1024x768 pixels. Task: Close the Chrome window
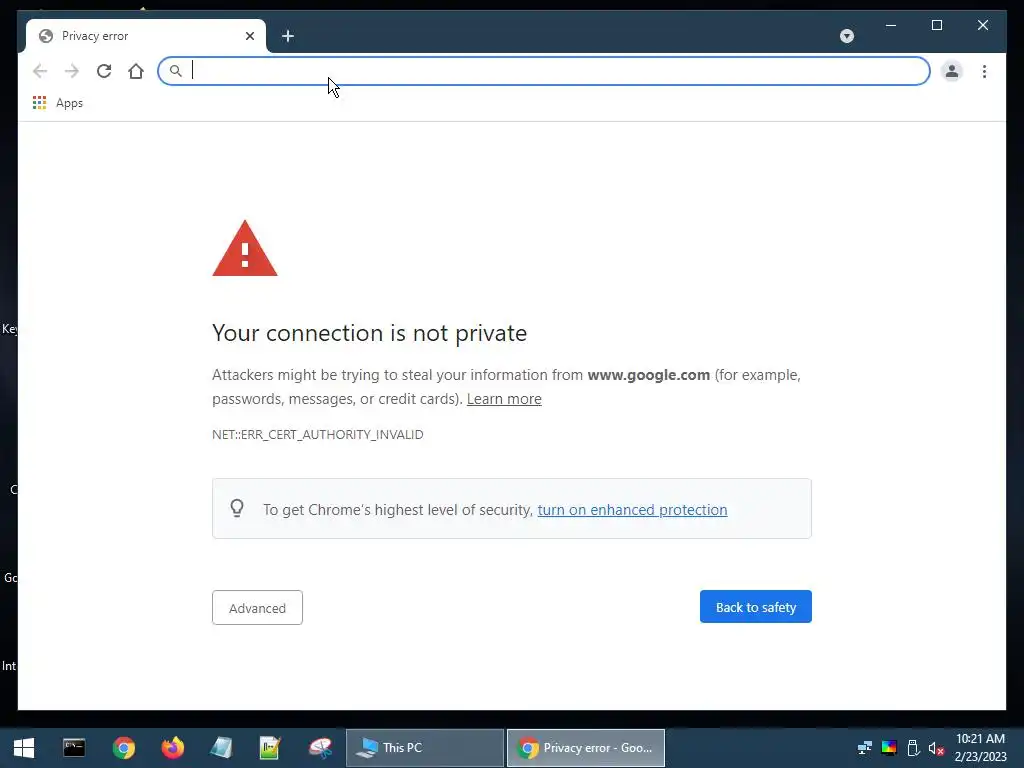pos(983,25)
